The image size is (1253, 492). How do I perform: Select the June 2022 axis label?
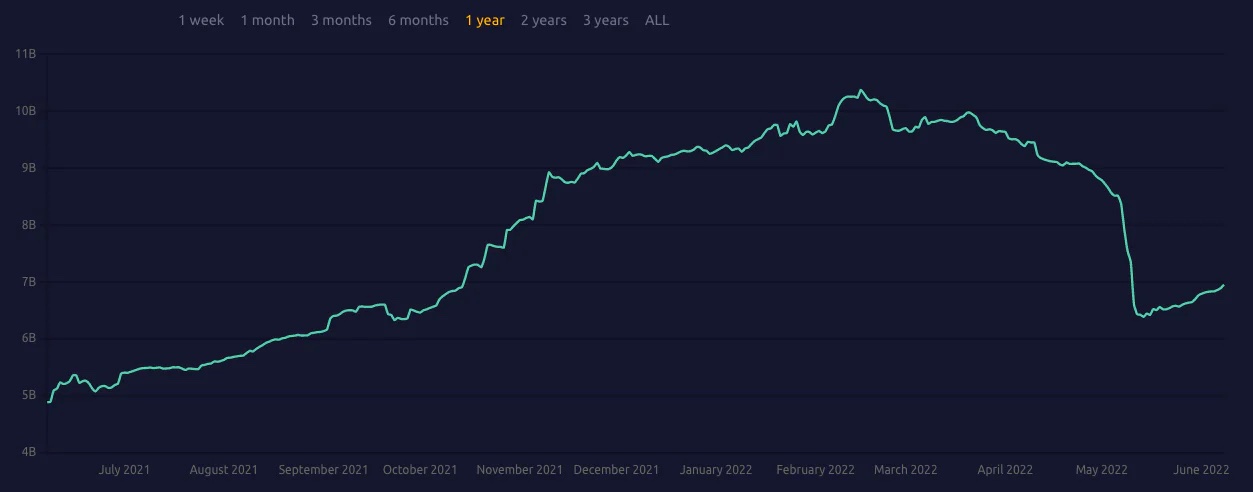pos(1201,469)
